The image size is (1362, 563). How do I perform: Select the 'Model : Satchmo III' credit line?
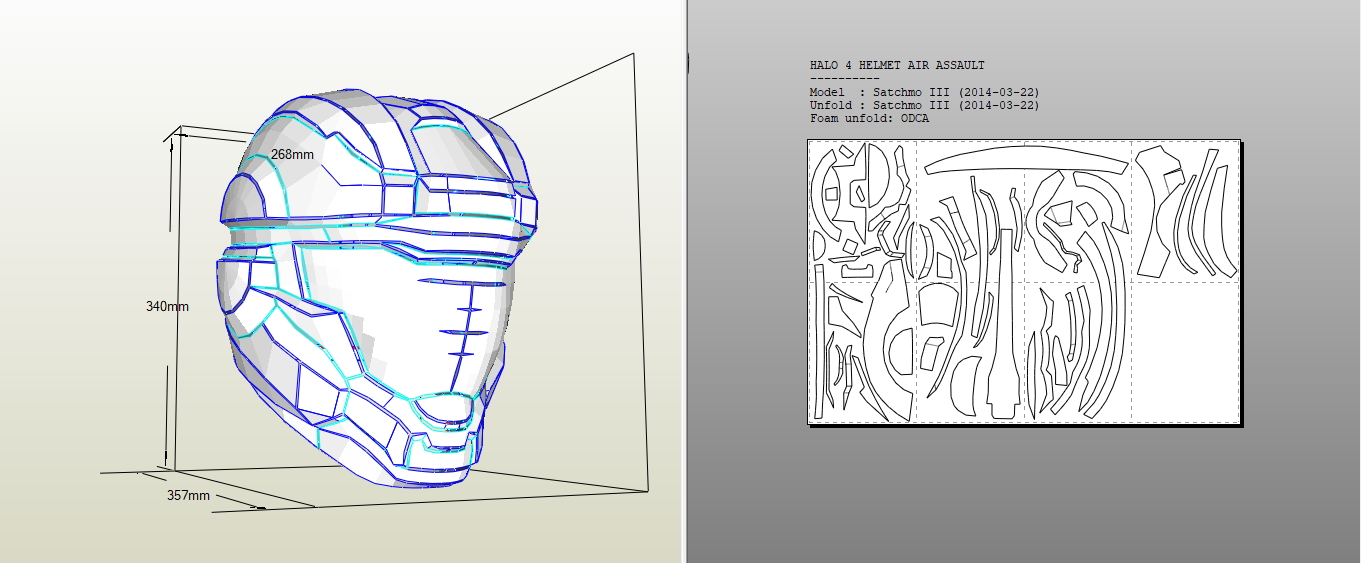point(924,92)
